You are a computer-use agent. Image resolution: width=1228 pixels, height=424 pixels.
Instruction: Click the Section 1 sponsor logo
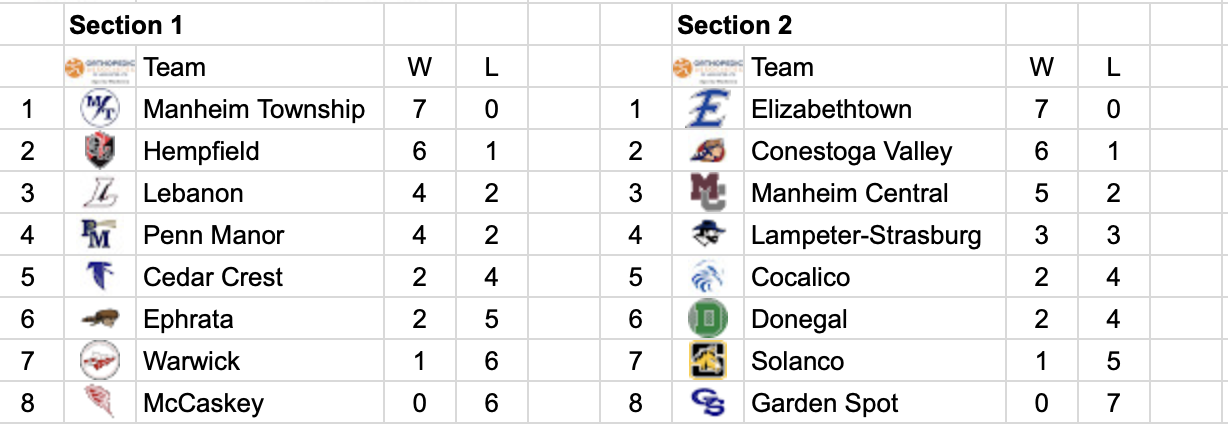pyautogui.click(x=100, y=68)
